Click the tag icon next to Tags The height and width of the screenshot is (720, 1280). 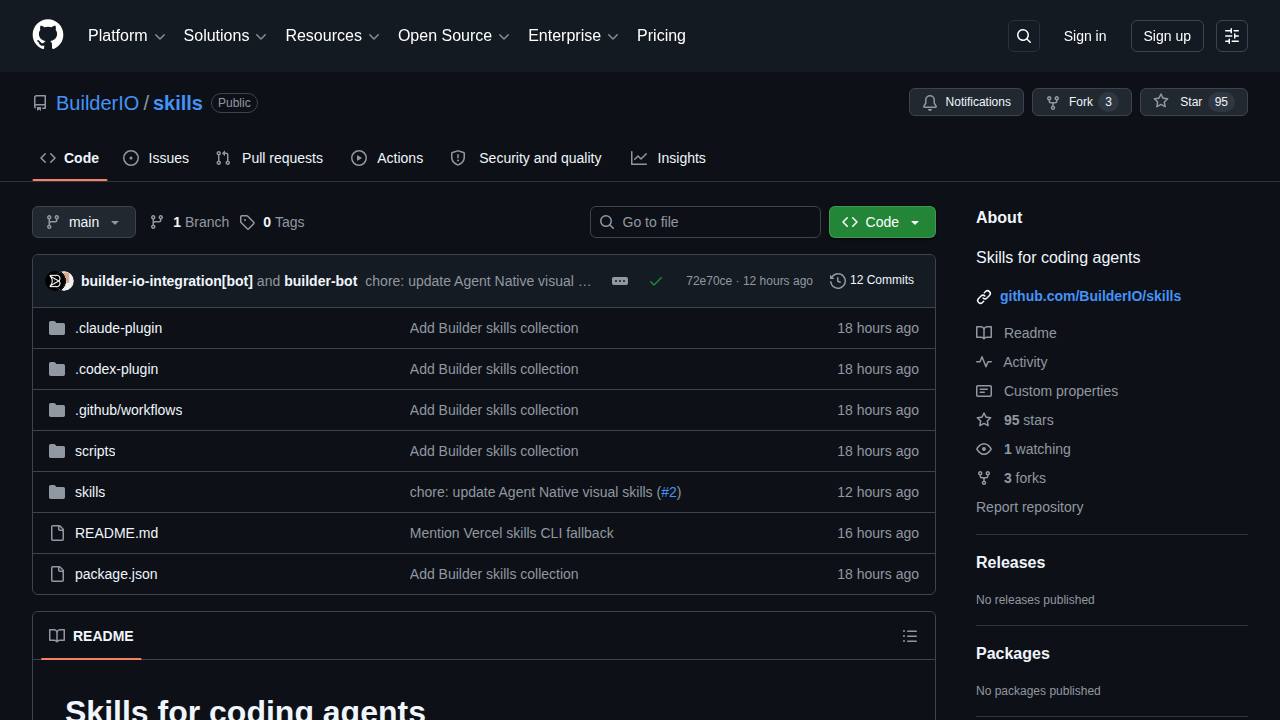[x=247, y=222]
